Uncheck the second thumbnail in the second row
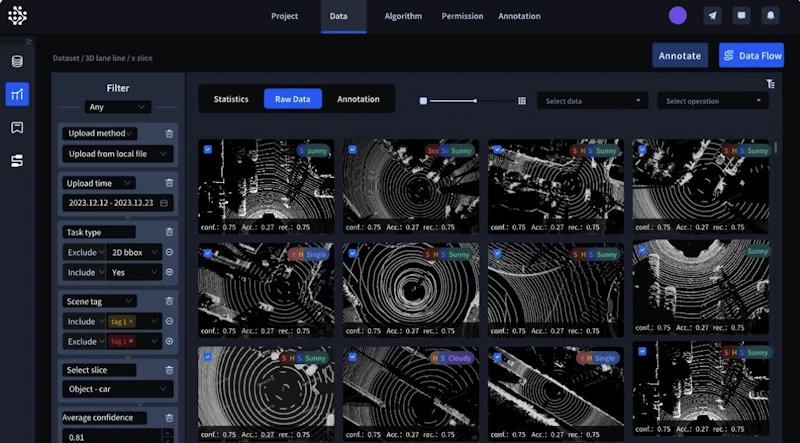The image size is (800, 443). pos(353,253)
